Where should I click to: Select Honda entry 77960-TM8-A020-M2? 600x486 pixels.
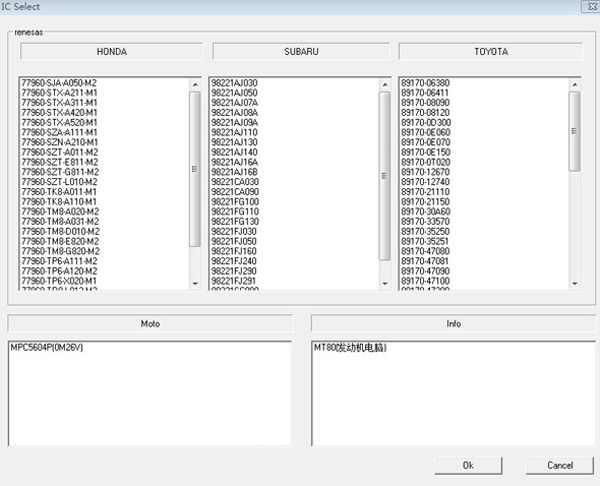click(60, 212)
